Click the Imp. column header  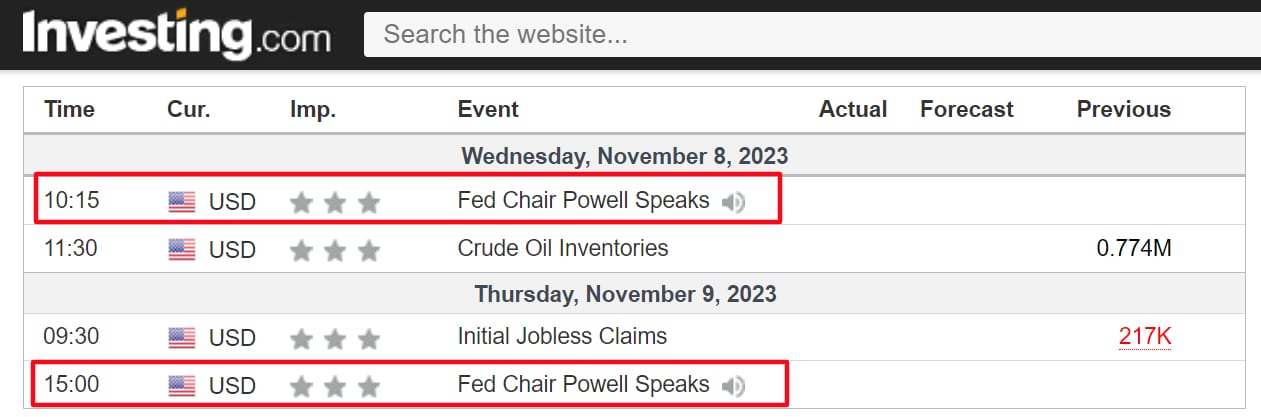[x=313, y=110]
